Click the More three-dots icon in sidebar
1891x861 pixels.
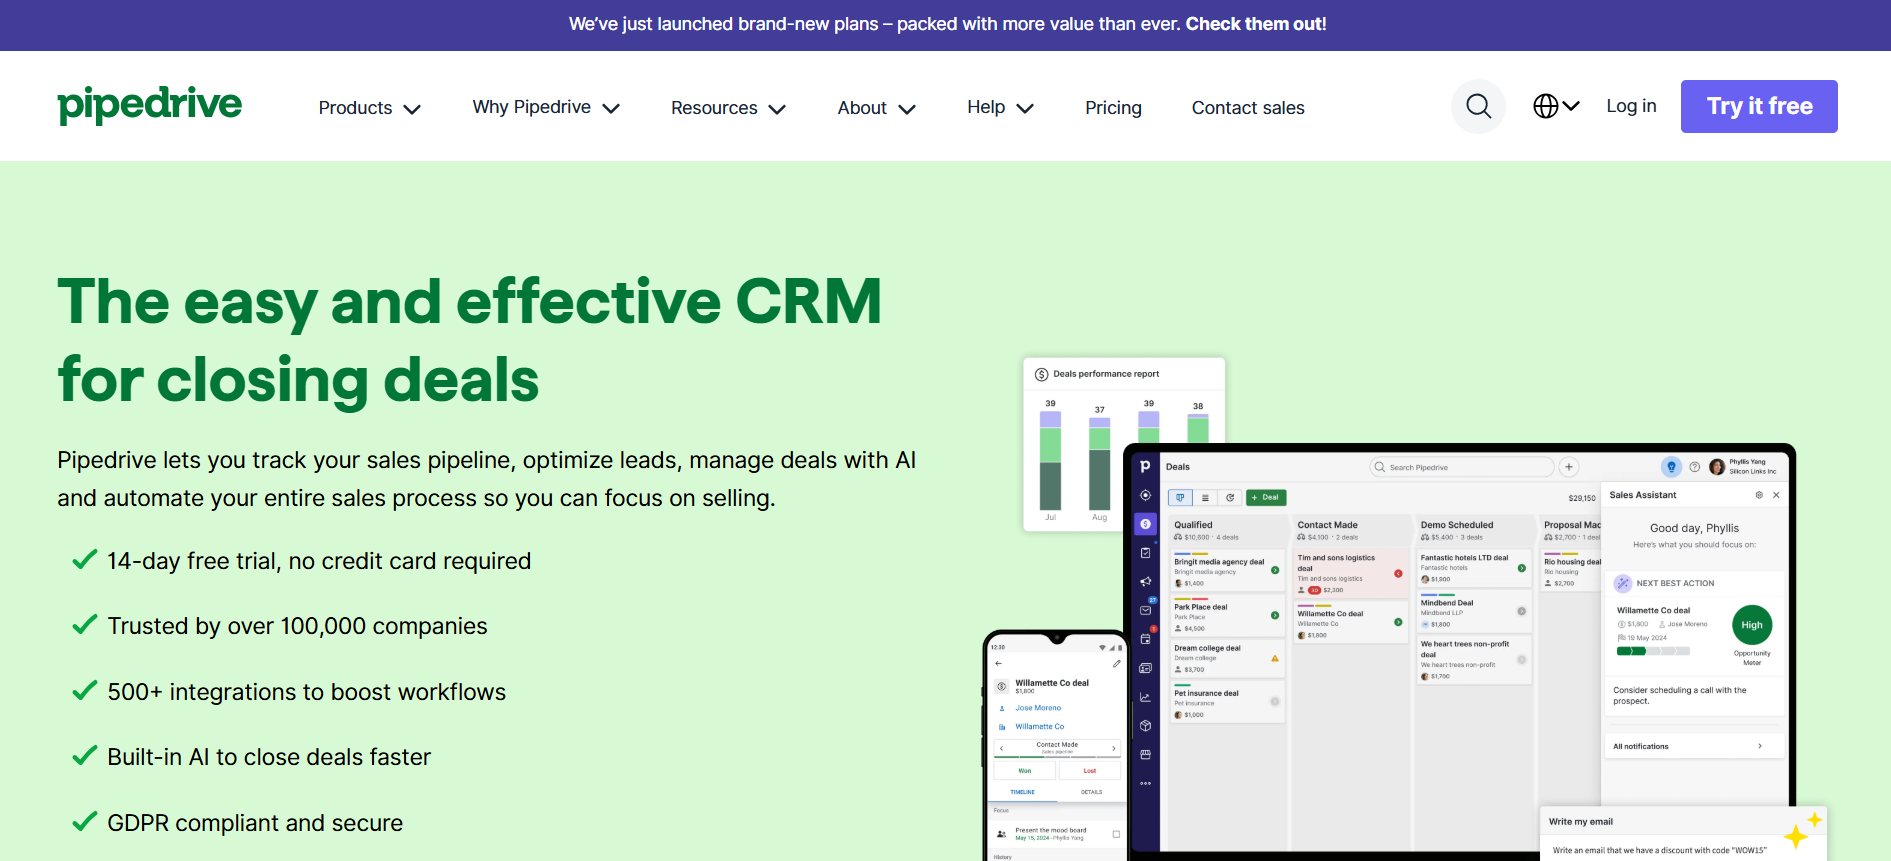(x=1145, y=783)
